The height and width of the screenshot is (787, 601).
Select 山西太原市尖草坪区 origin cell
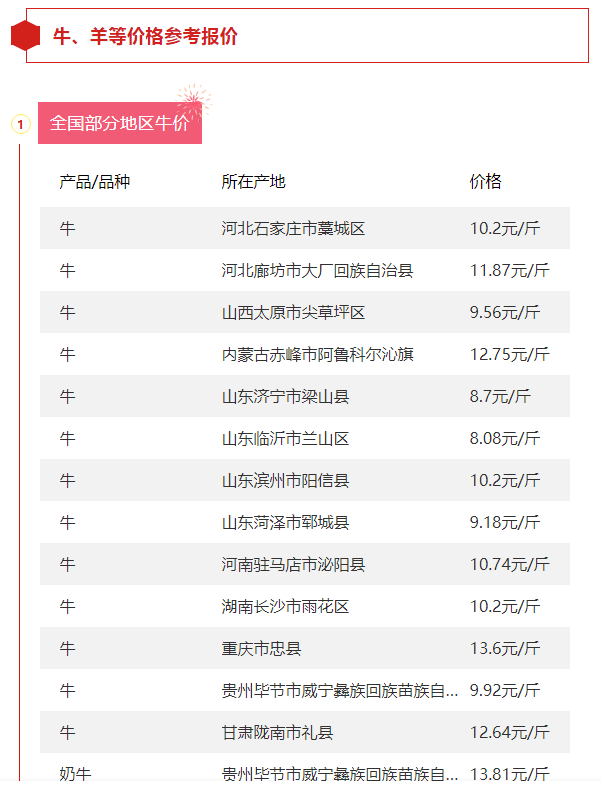[x=293, y=313]
